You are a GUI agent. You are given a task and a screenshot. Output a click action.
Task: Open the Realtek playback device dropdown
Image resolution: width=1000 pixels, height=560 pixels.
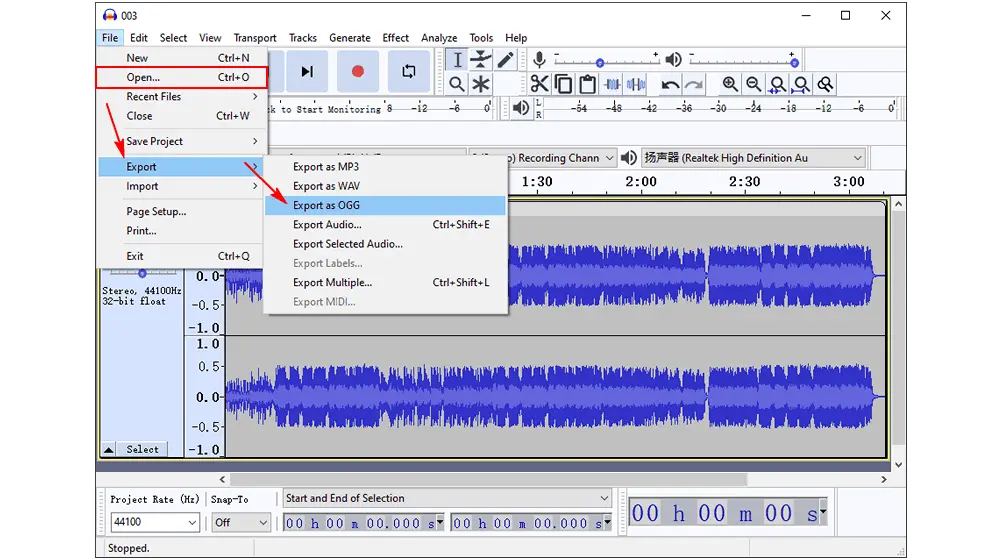click(753, 158)
